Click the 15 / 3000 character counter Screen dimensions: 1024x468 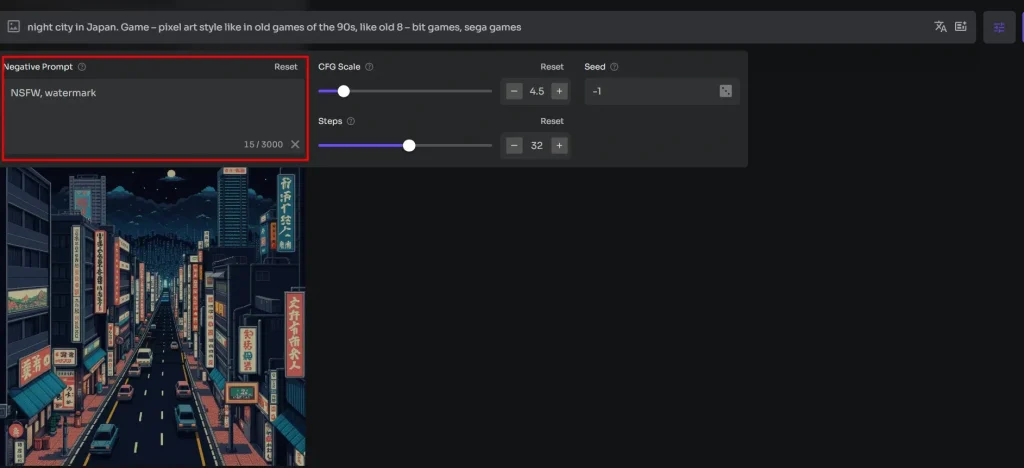click(x=263, y=144)
